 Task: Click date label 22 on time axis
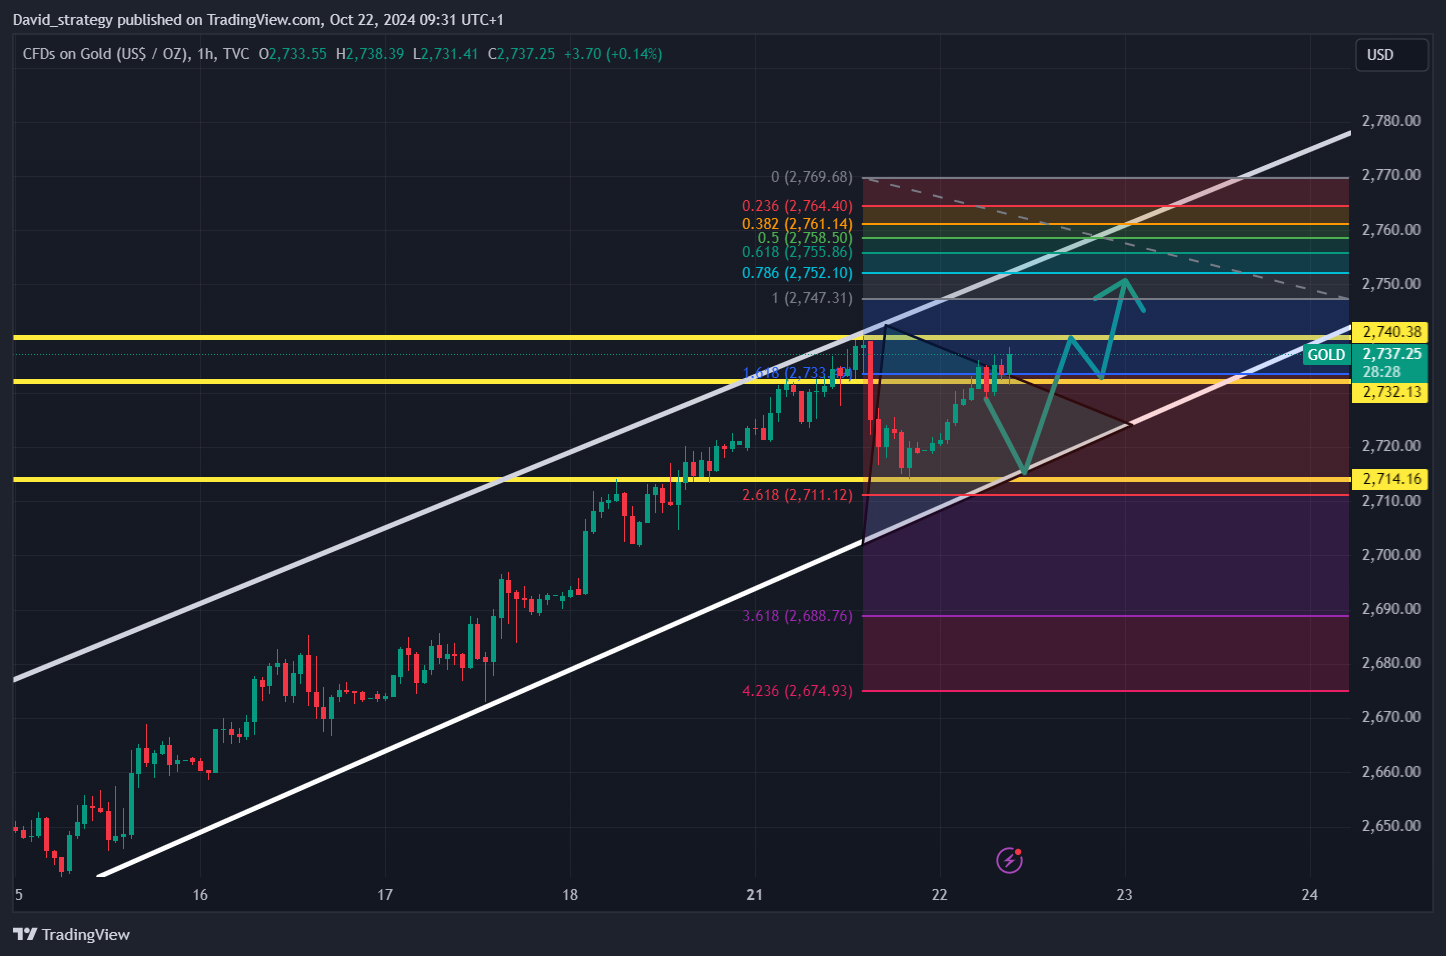pos(939,895)
